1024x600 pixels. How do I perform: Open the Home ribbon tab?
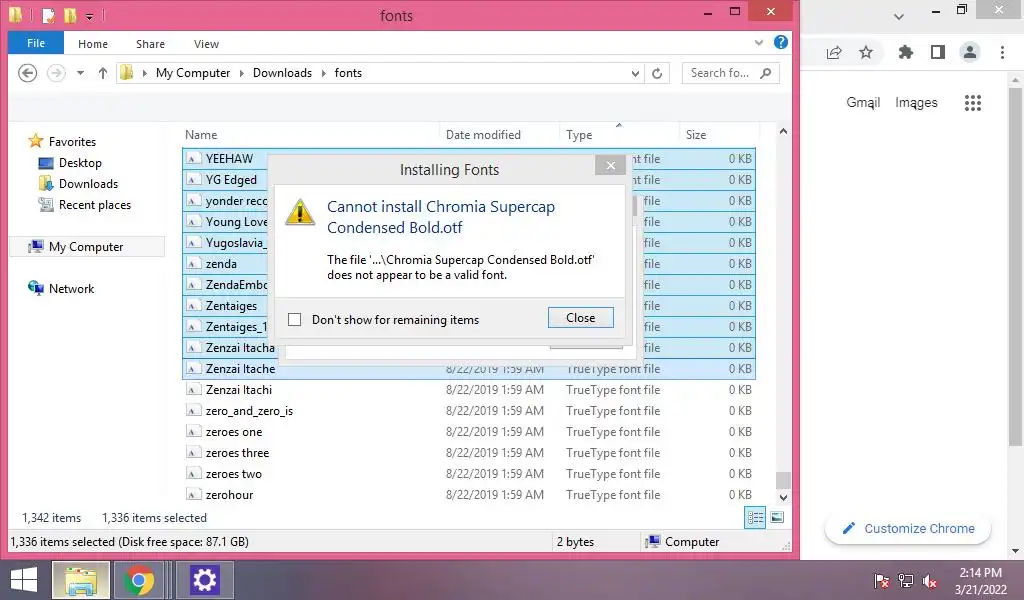(93, 44)
